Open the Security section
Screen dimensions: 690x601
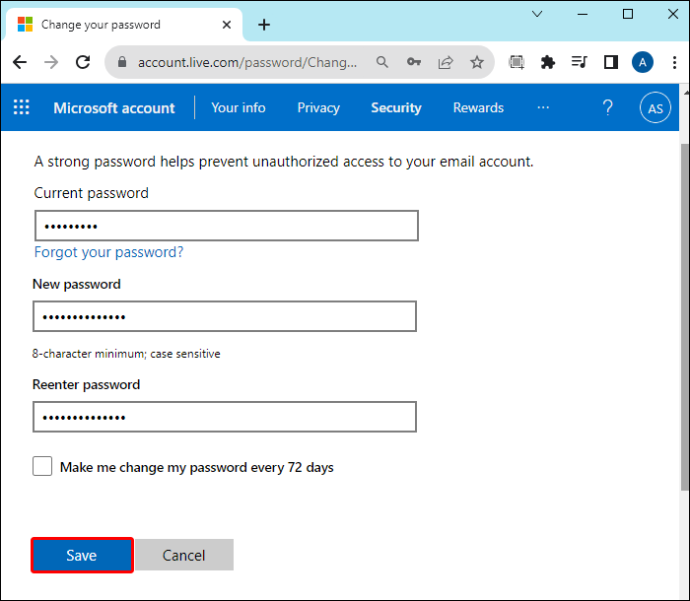pyautogui.click(x=396, y=108)
